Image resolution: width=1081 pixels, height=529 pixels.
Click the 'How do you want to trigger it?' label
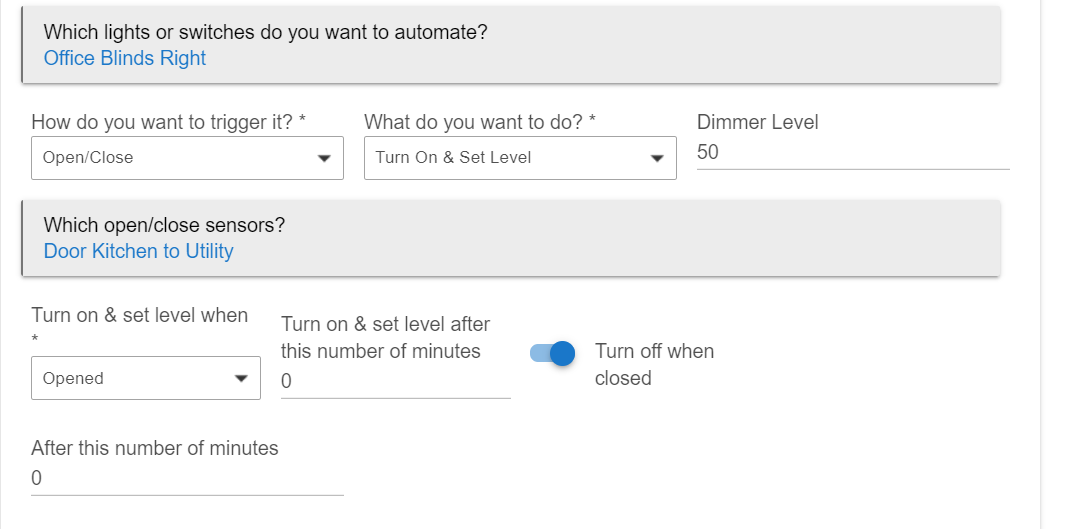[x=168, y=122]
